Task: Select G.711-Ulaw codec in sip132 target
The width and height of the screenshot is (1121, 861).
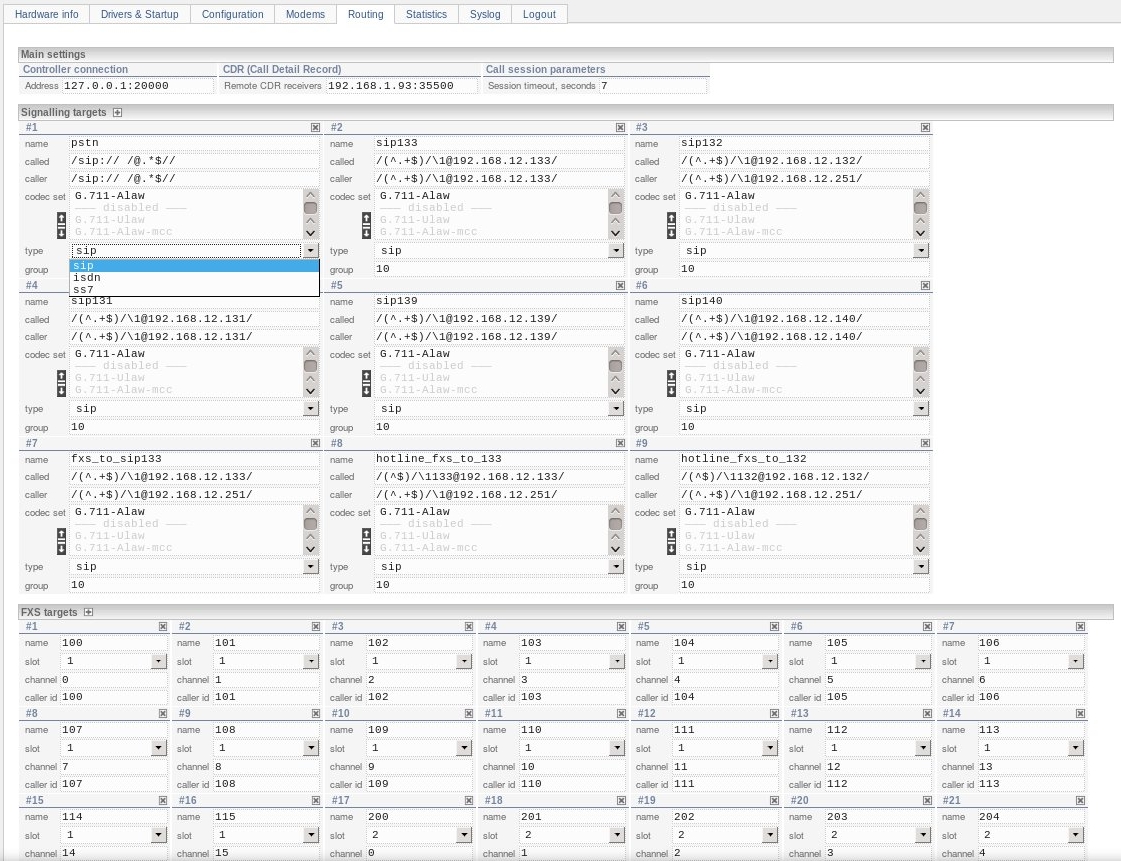Action: pos(796,220)
